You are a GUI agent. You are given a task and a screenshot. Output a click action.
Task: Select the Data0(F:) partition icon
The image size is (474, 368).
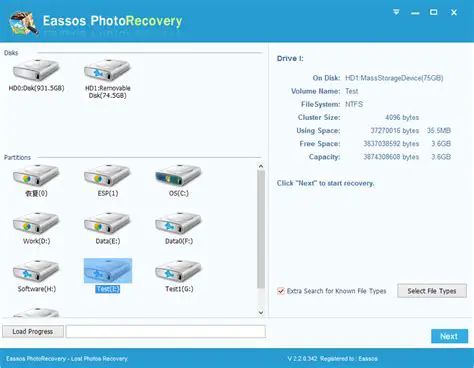(x=178, y=223)
